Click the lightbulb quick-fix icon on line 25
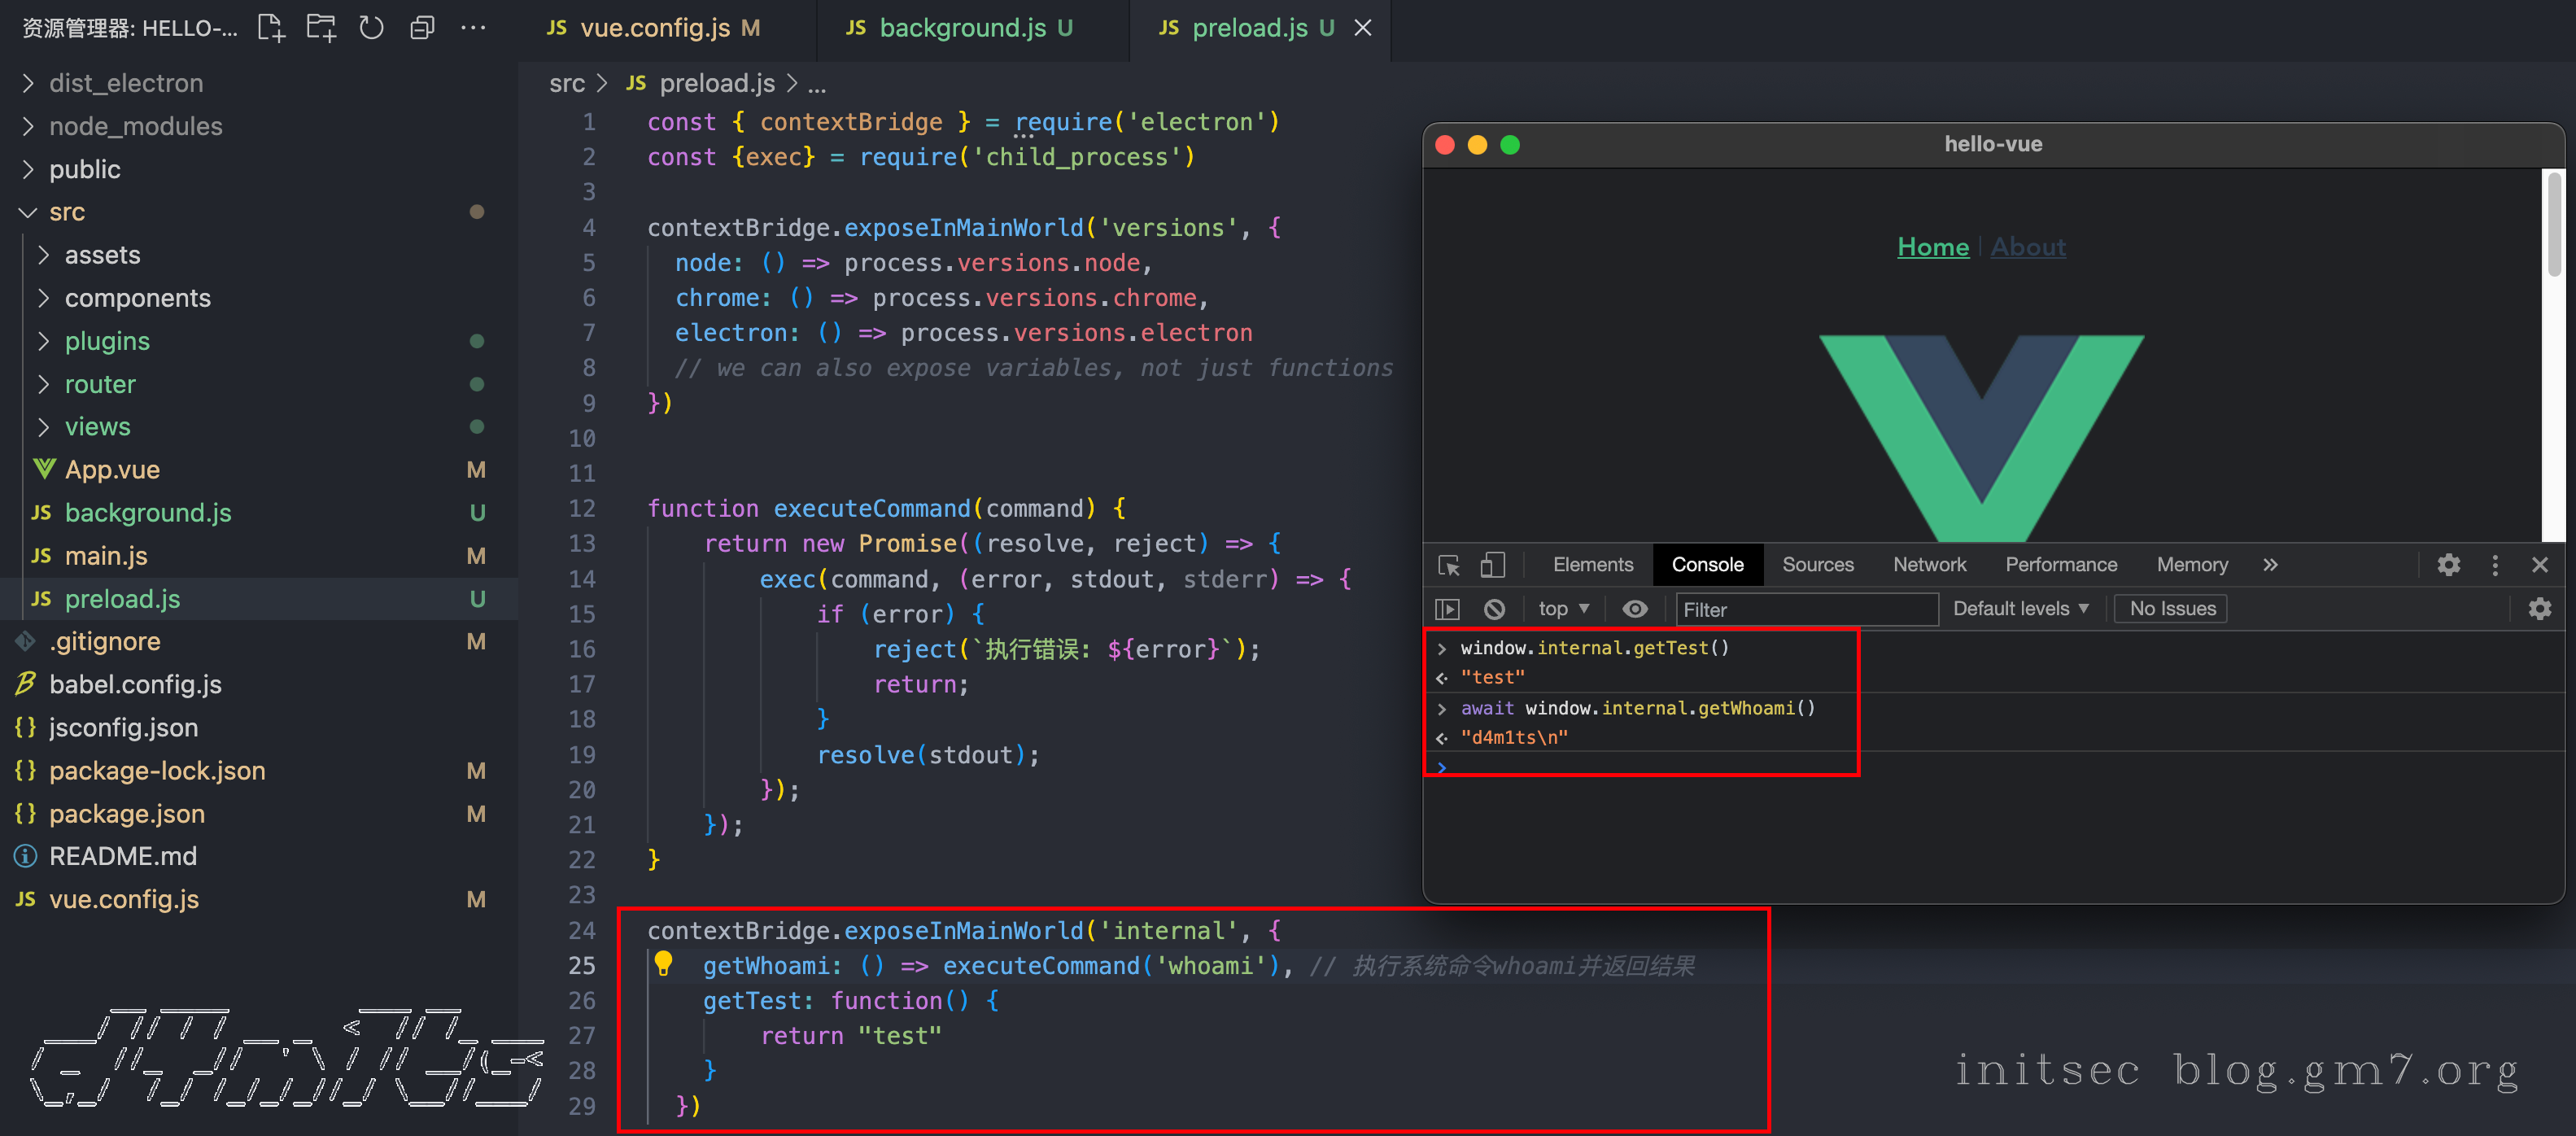This screenshot has height=1136, width=2576. pyautogui.click(x=663, y=964)
